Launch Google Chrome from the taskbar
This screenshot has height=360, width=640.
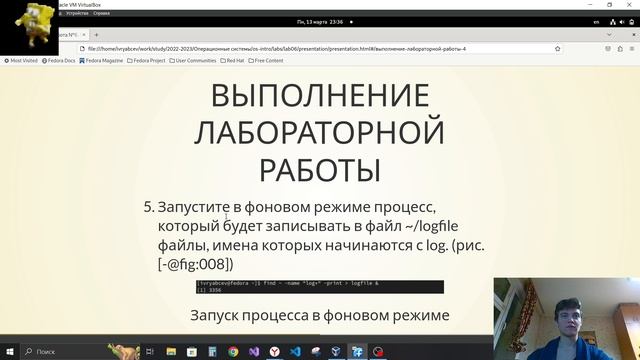[x=233, y=351]
